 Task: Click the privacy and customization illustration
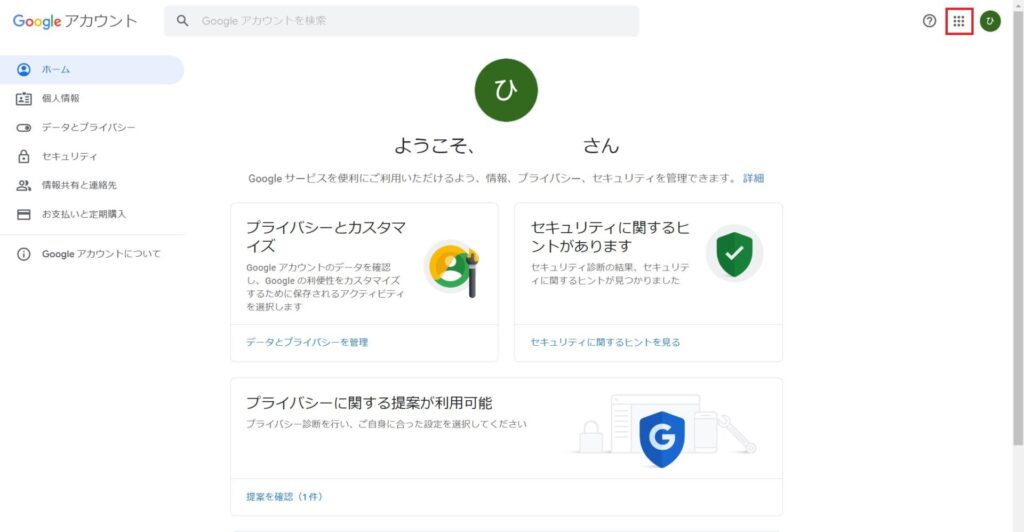click(450, 268)
